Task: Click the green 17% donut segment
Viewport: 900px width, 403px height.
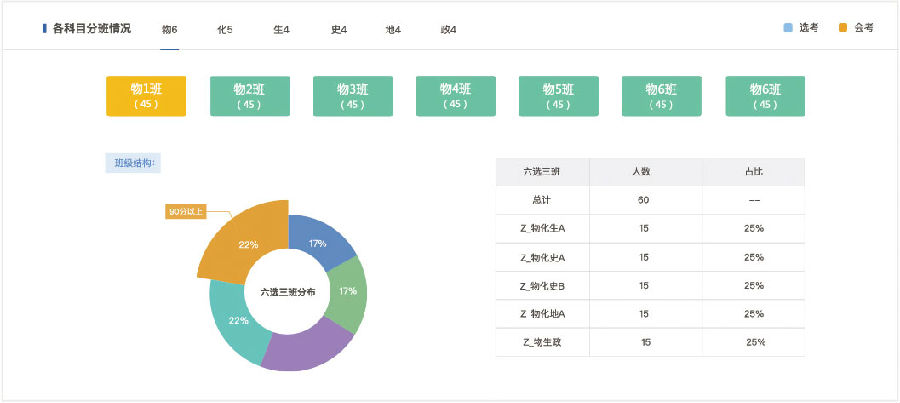Action: [348, 291]
